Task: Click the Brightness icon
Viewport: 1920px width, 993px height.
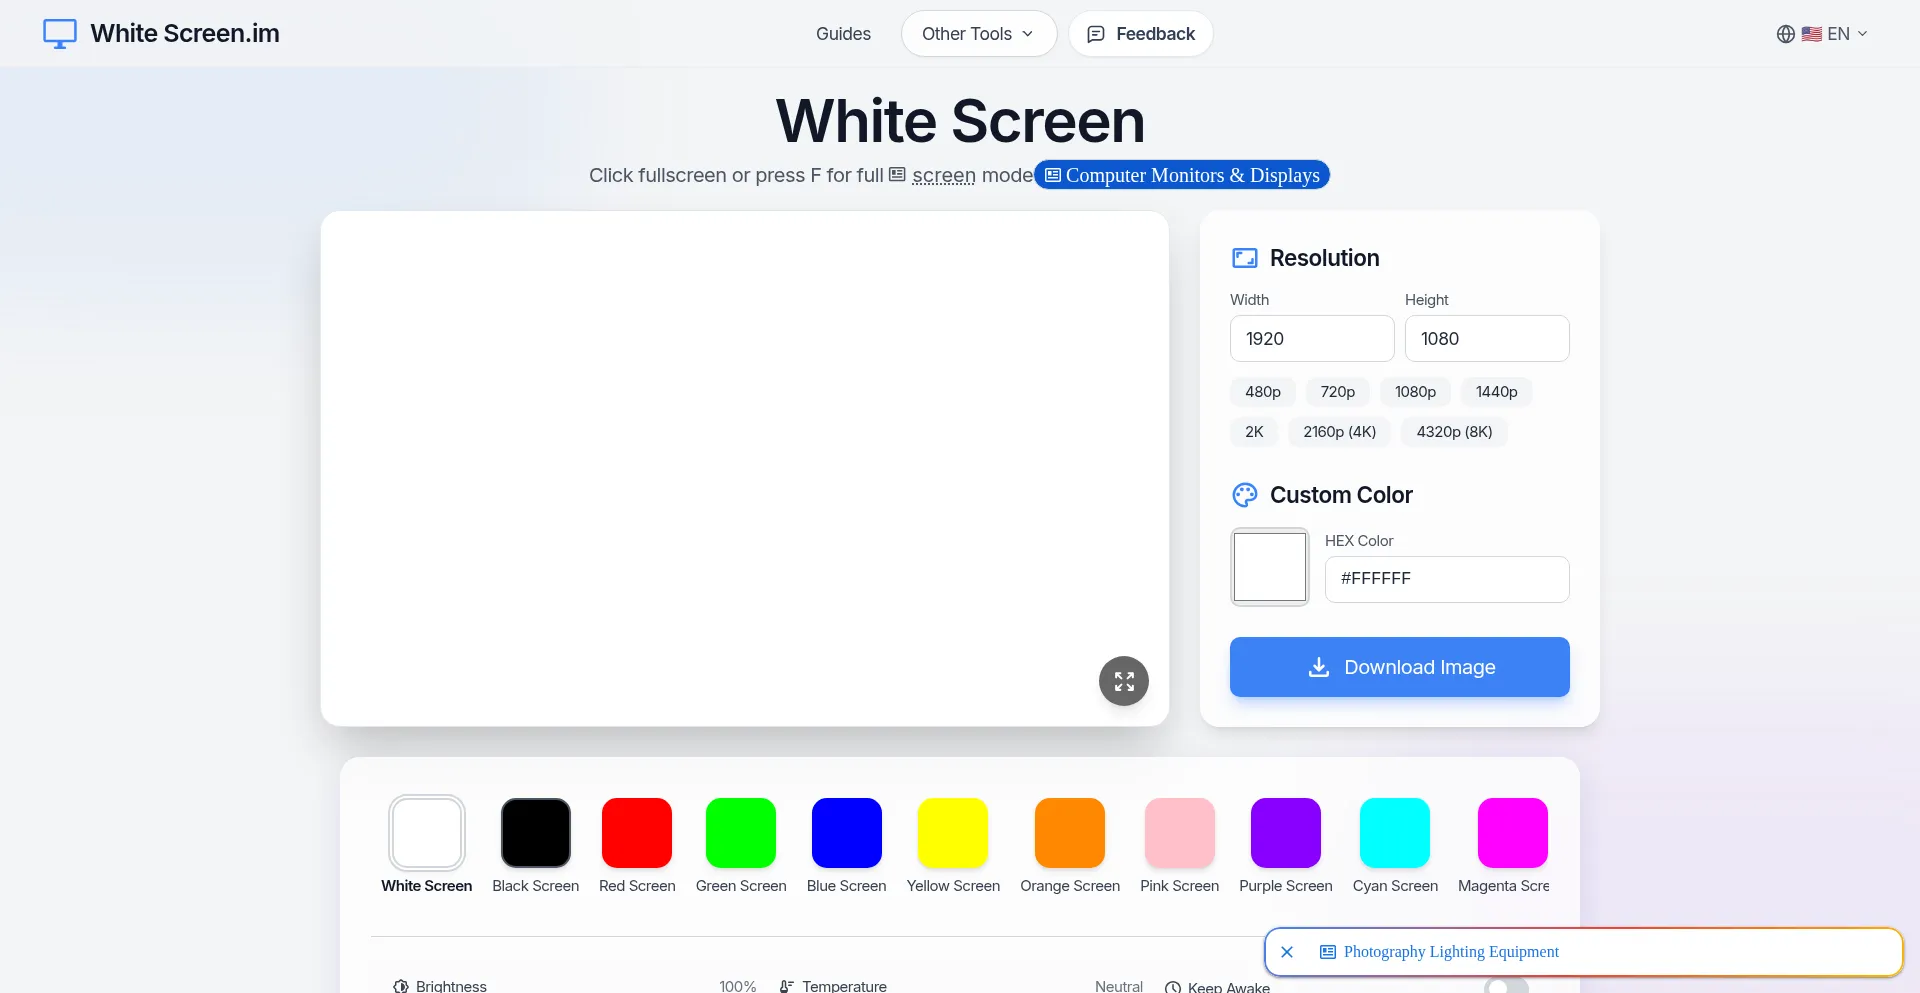Action: 401,986
